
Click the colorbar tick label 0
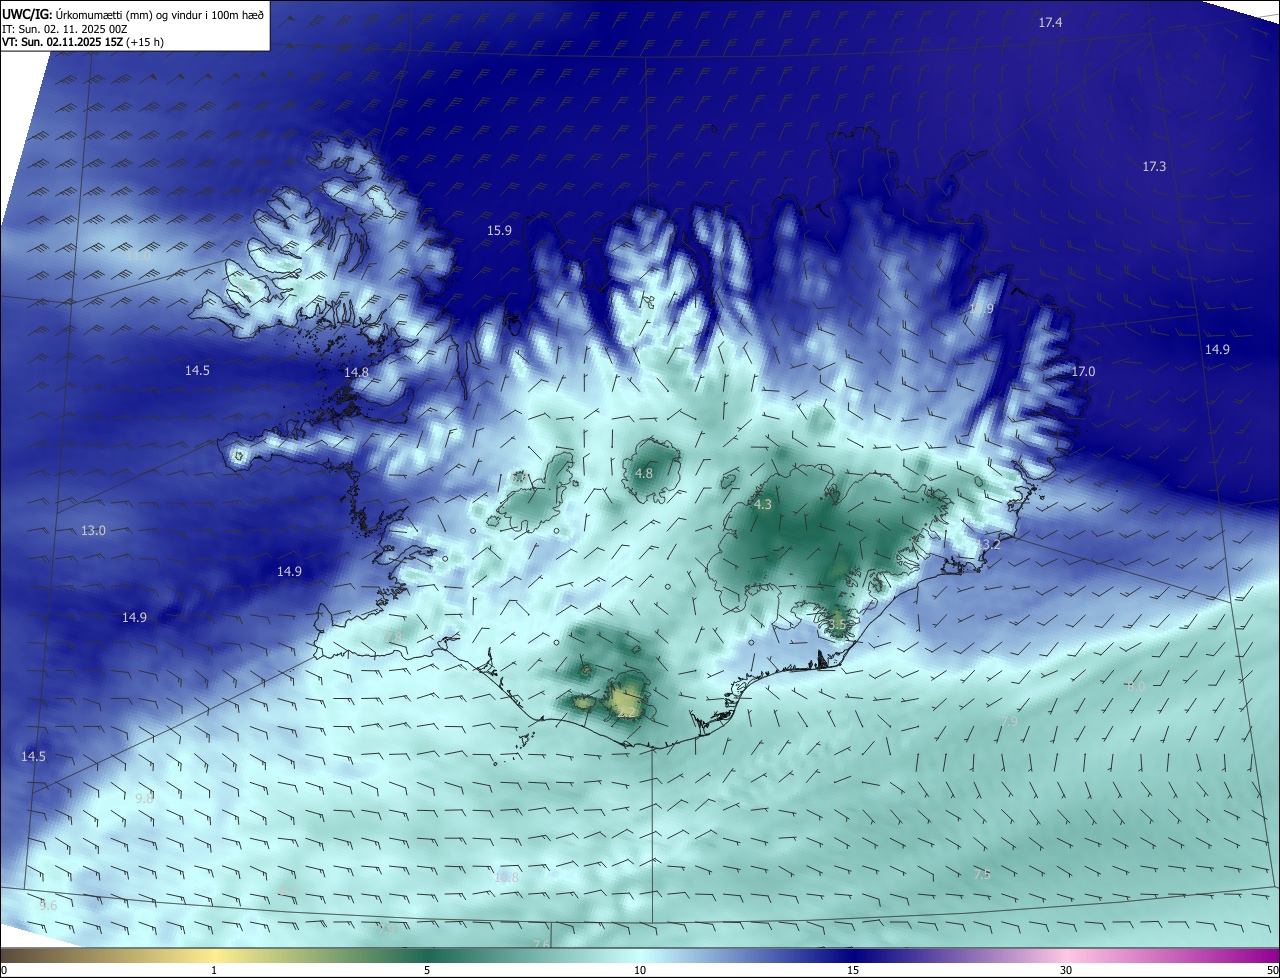click(3, 970)
